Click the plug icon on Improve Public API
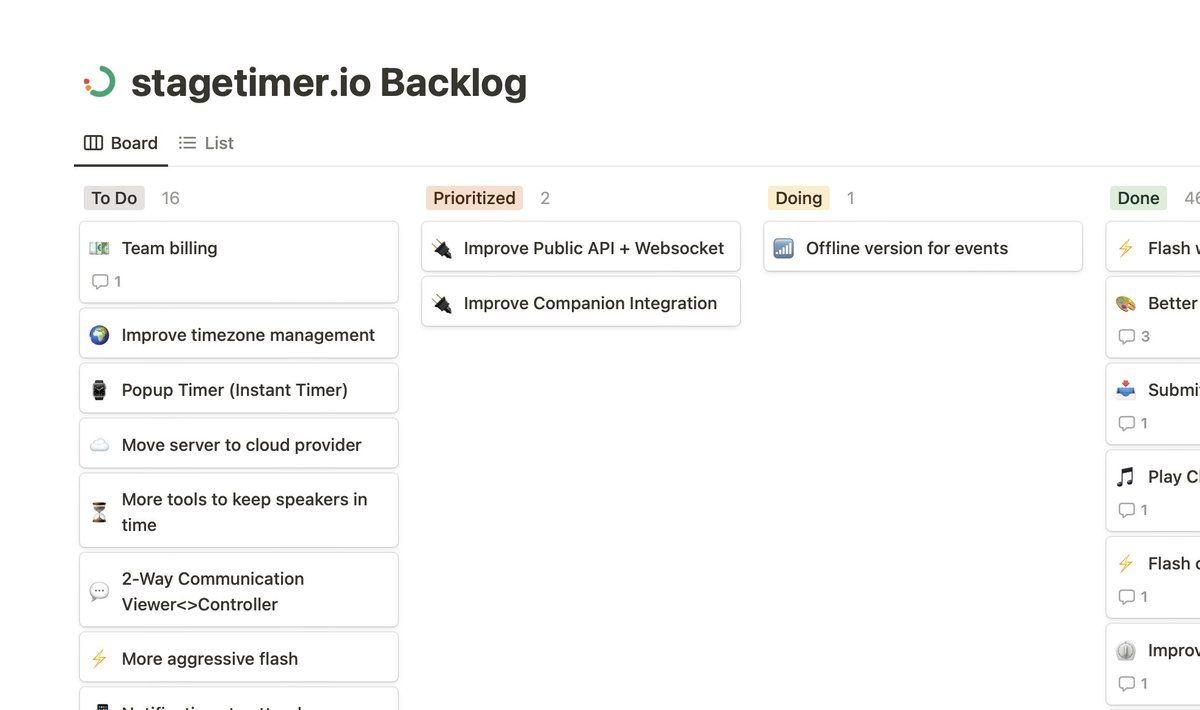Viewport: 1200px width, 710px height. (x=441, y=248)
